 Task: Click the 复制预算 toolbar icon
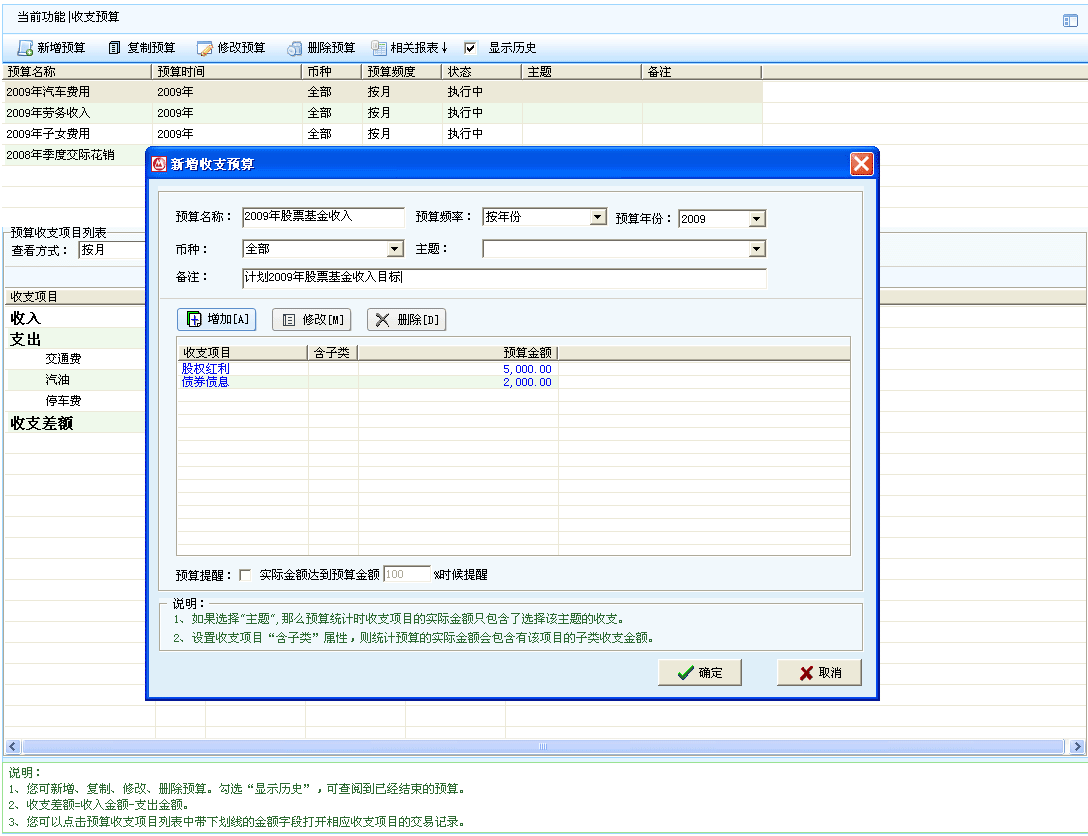(x=115, y=48)
